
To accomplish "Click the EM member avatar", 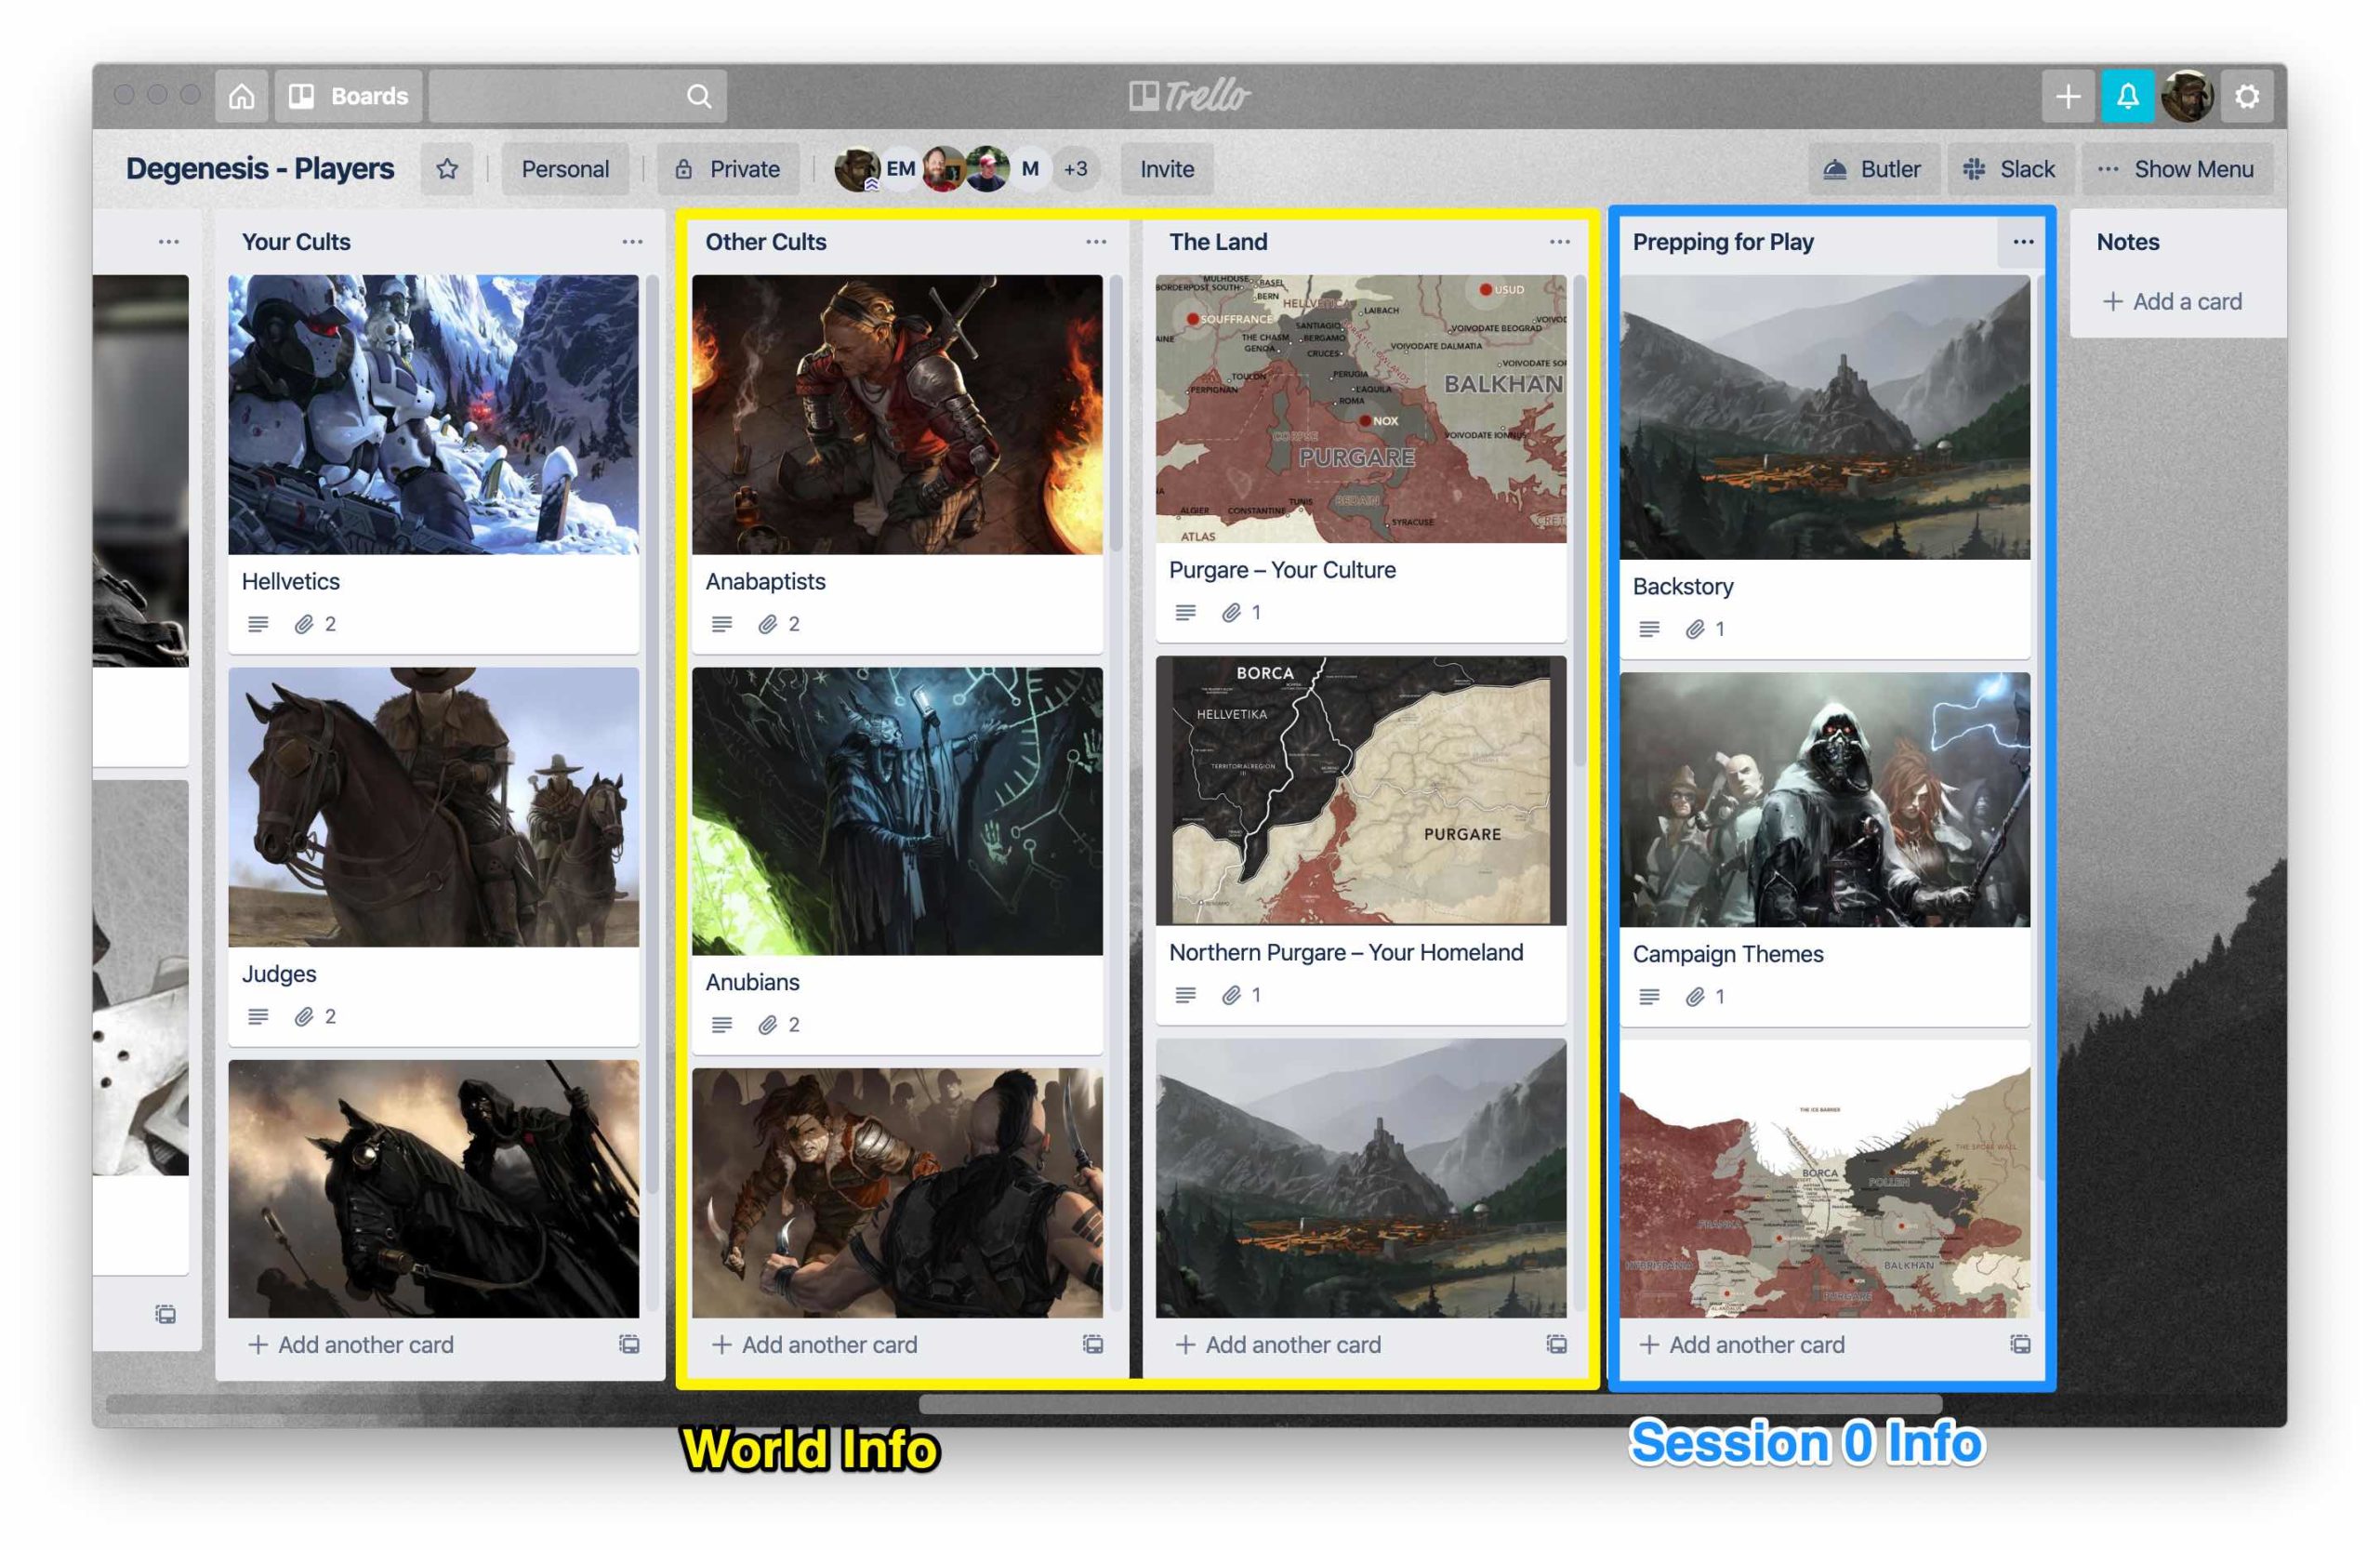I will pyautogui.click(x=900, y=169).
